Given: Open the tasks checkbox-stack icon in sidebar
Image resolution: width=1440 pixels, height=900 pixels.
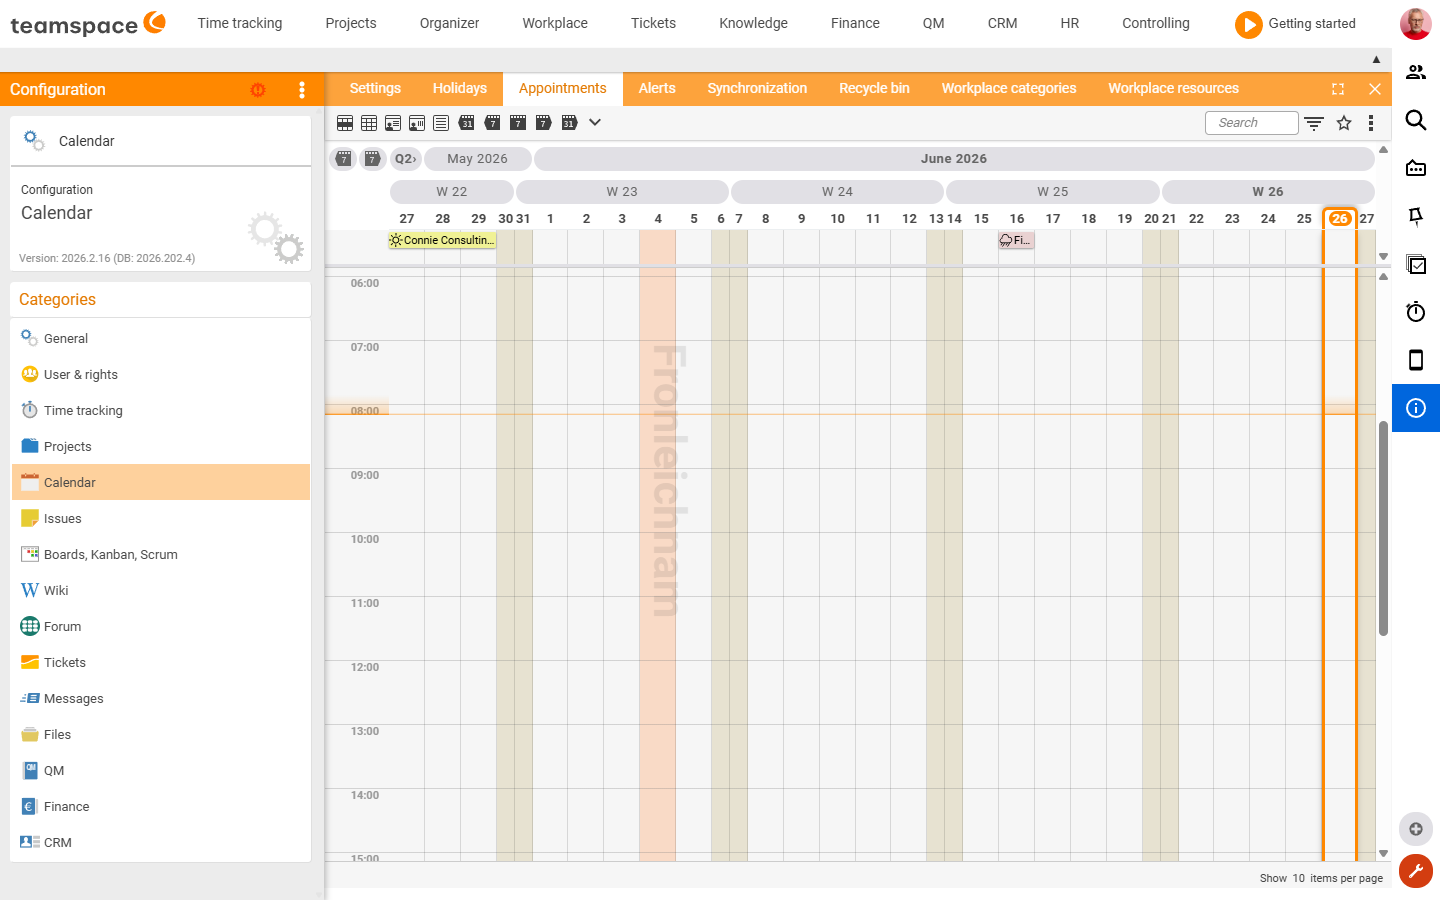Looking at the screenshot, I should coord(1416,264).
